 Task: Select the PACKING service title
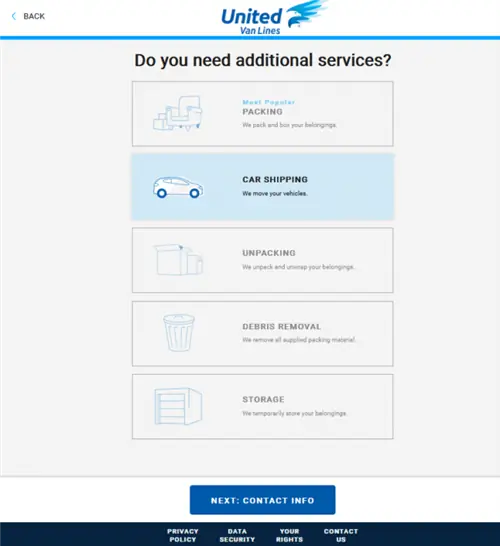263,112
